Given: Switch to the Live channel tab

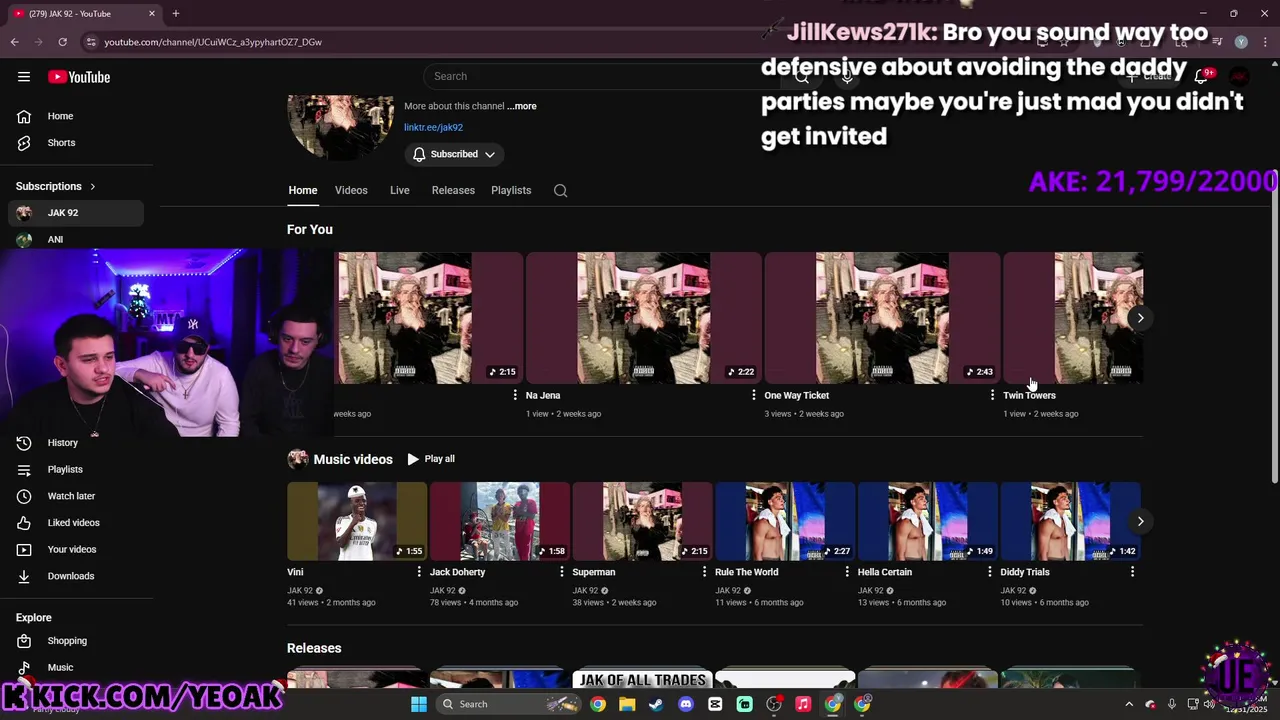Looking at the screenshot, I should click(400, 191).
